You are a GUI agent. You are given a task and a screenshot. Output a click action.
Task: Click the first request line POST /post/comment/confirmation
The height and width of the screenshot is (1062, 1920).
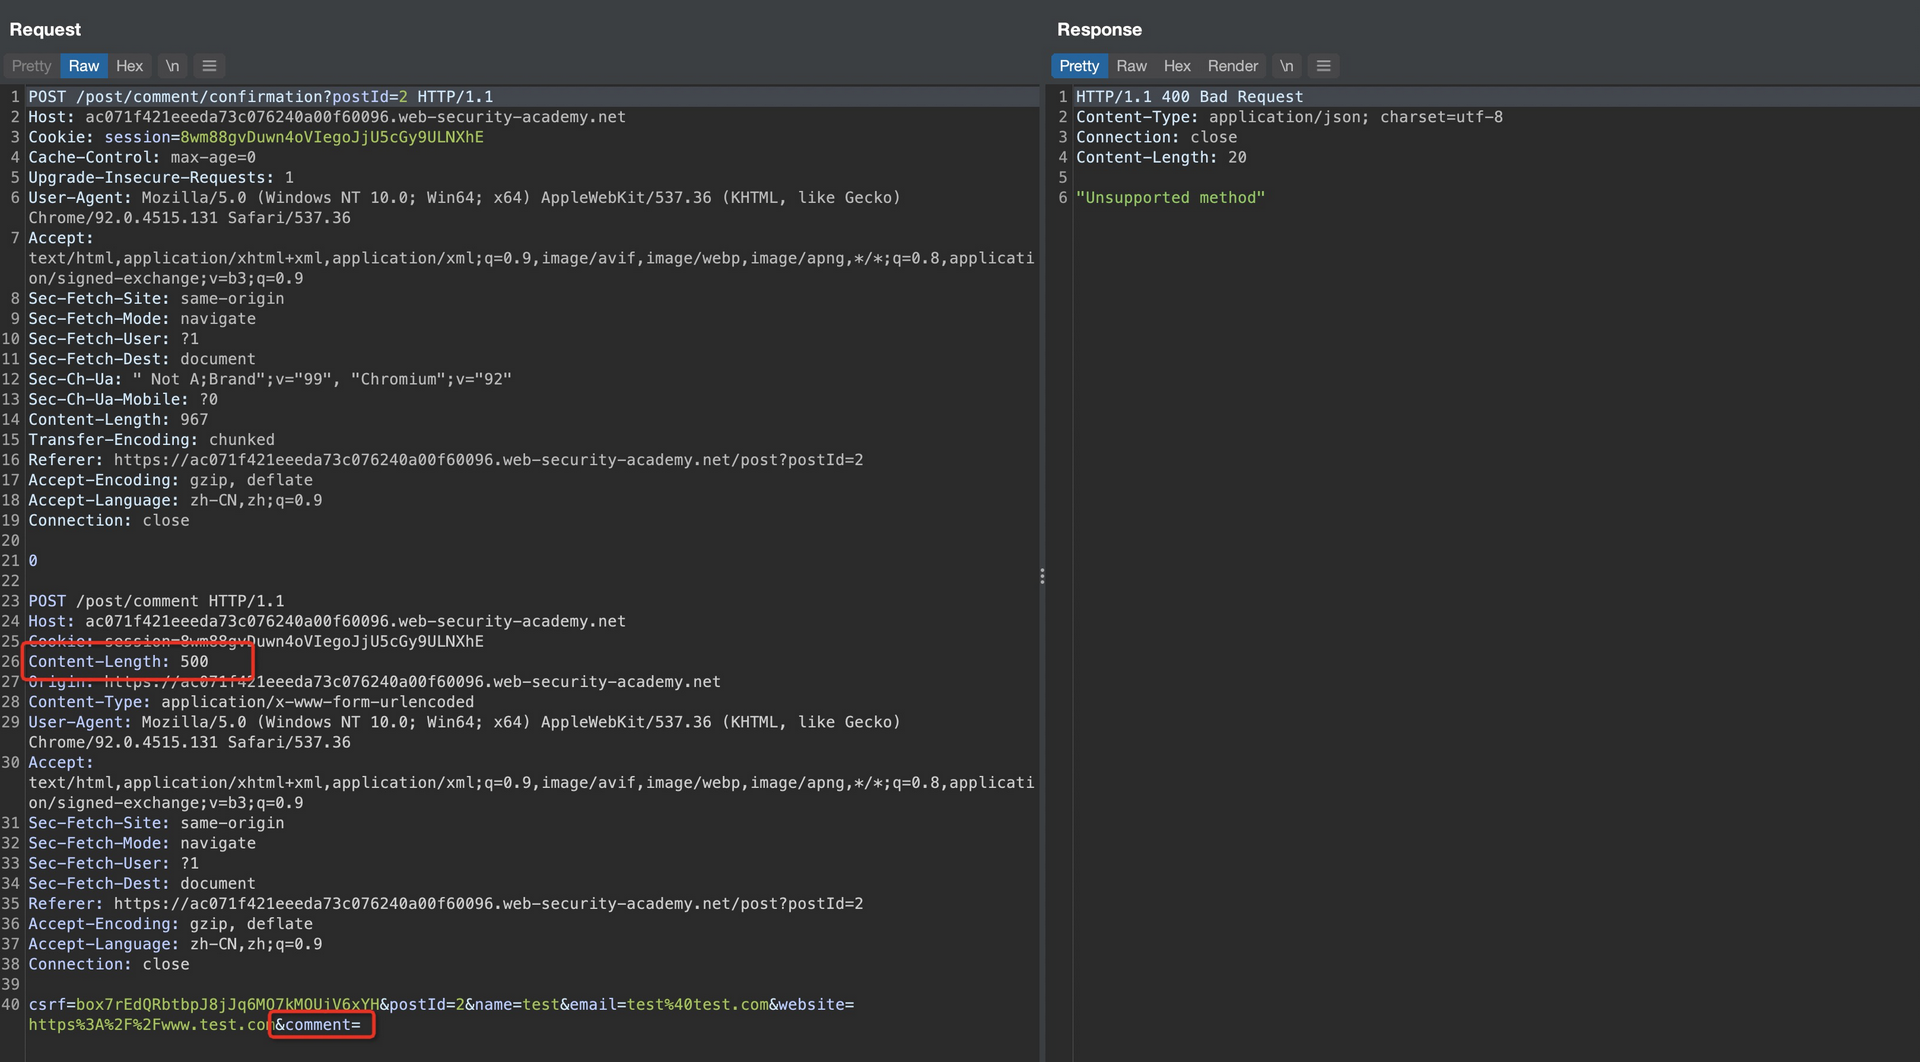click(x=260, y=97)
